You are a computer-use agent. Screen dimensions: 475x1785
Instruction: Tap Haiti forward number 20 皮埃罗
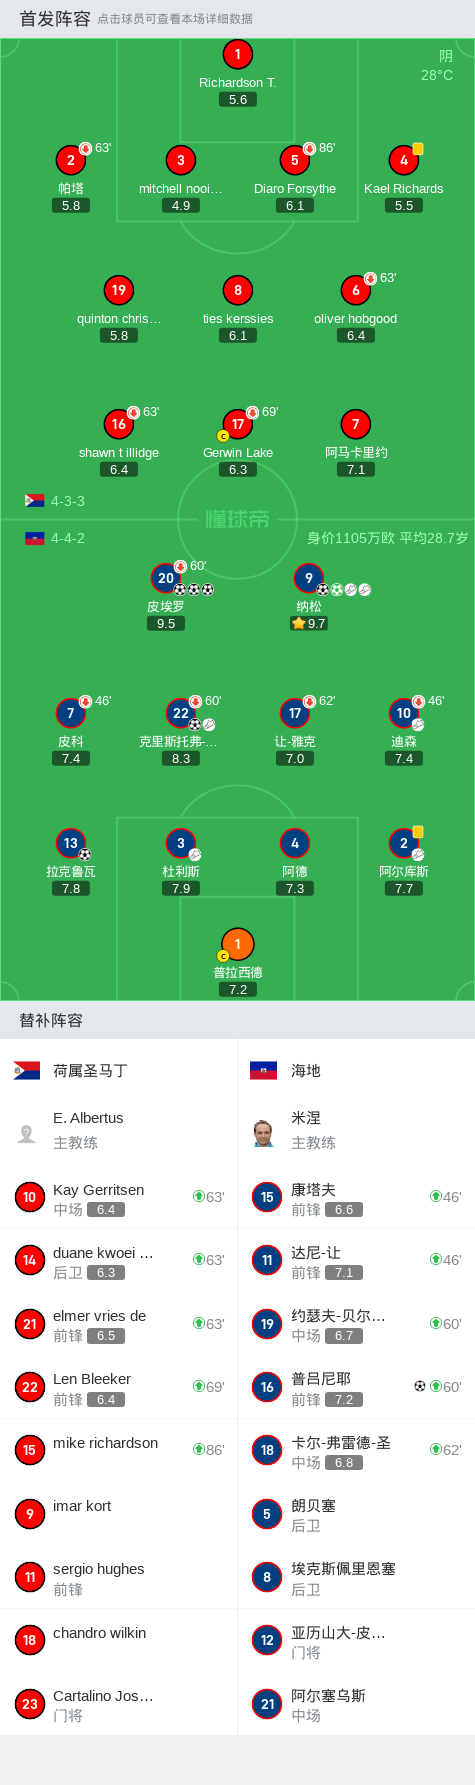(166, 578)
